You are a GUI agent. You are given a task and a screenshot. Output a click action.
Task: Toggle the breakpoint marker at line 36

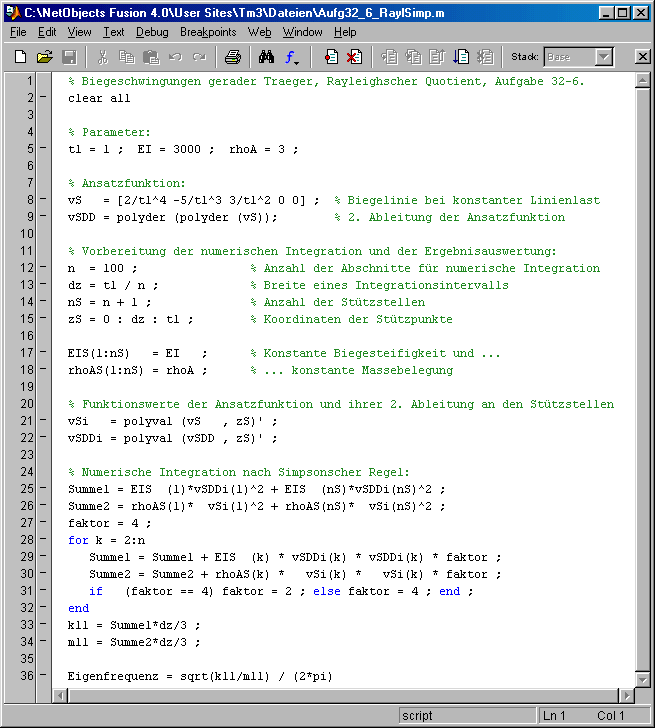[43, 675]
